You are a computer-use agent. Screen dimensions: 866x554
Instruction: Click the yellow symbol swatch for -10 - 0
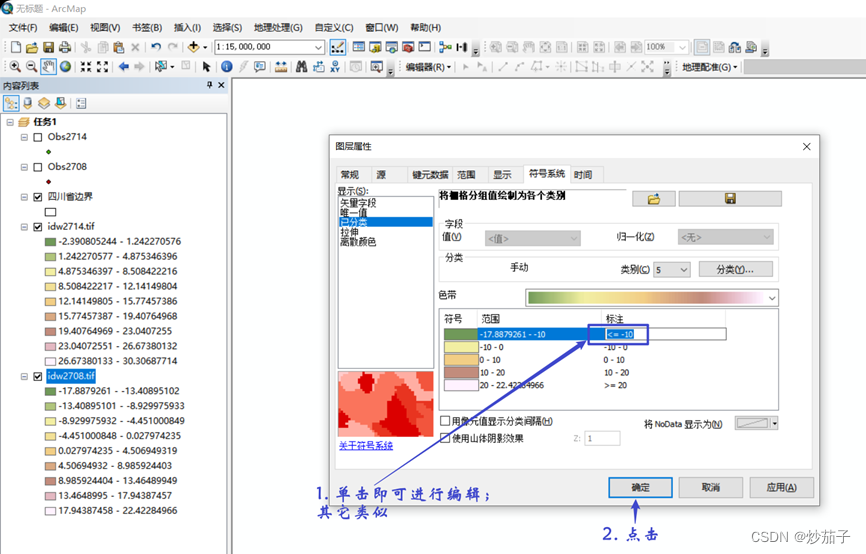pyautogui.click(x=461, y=347)
